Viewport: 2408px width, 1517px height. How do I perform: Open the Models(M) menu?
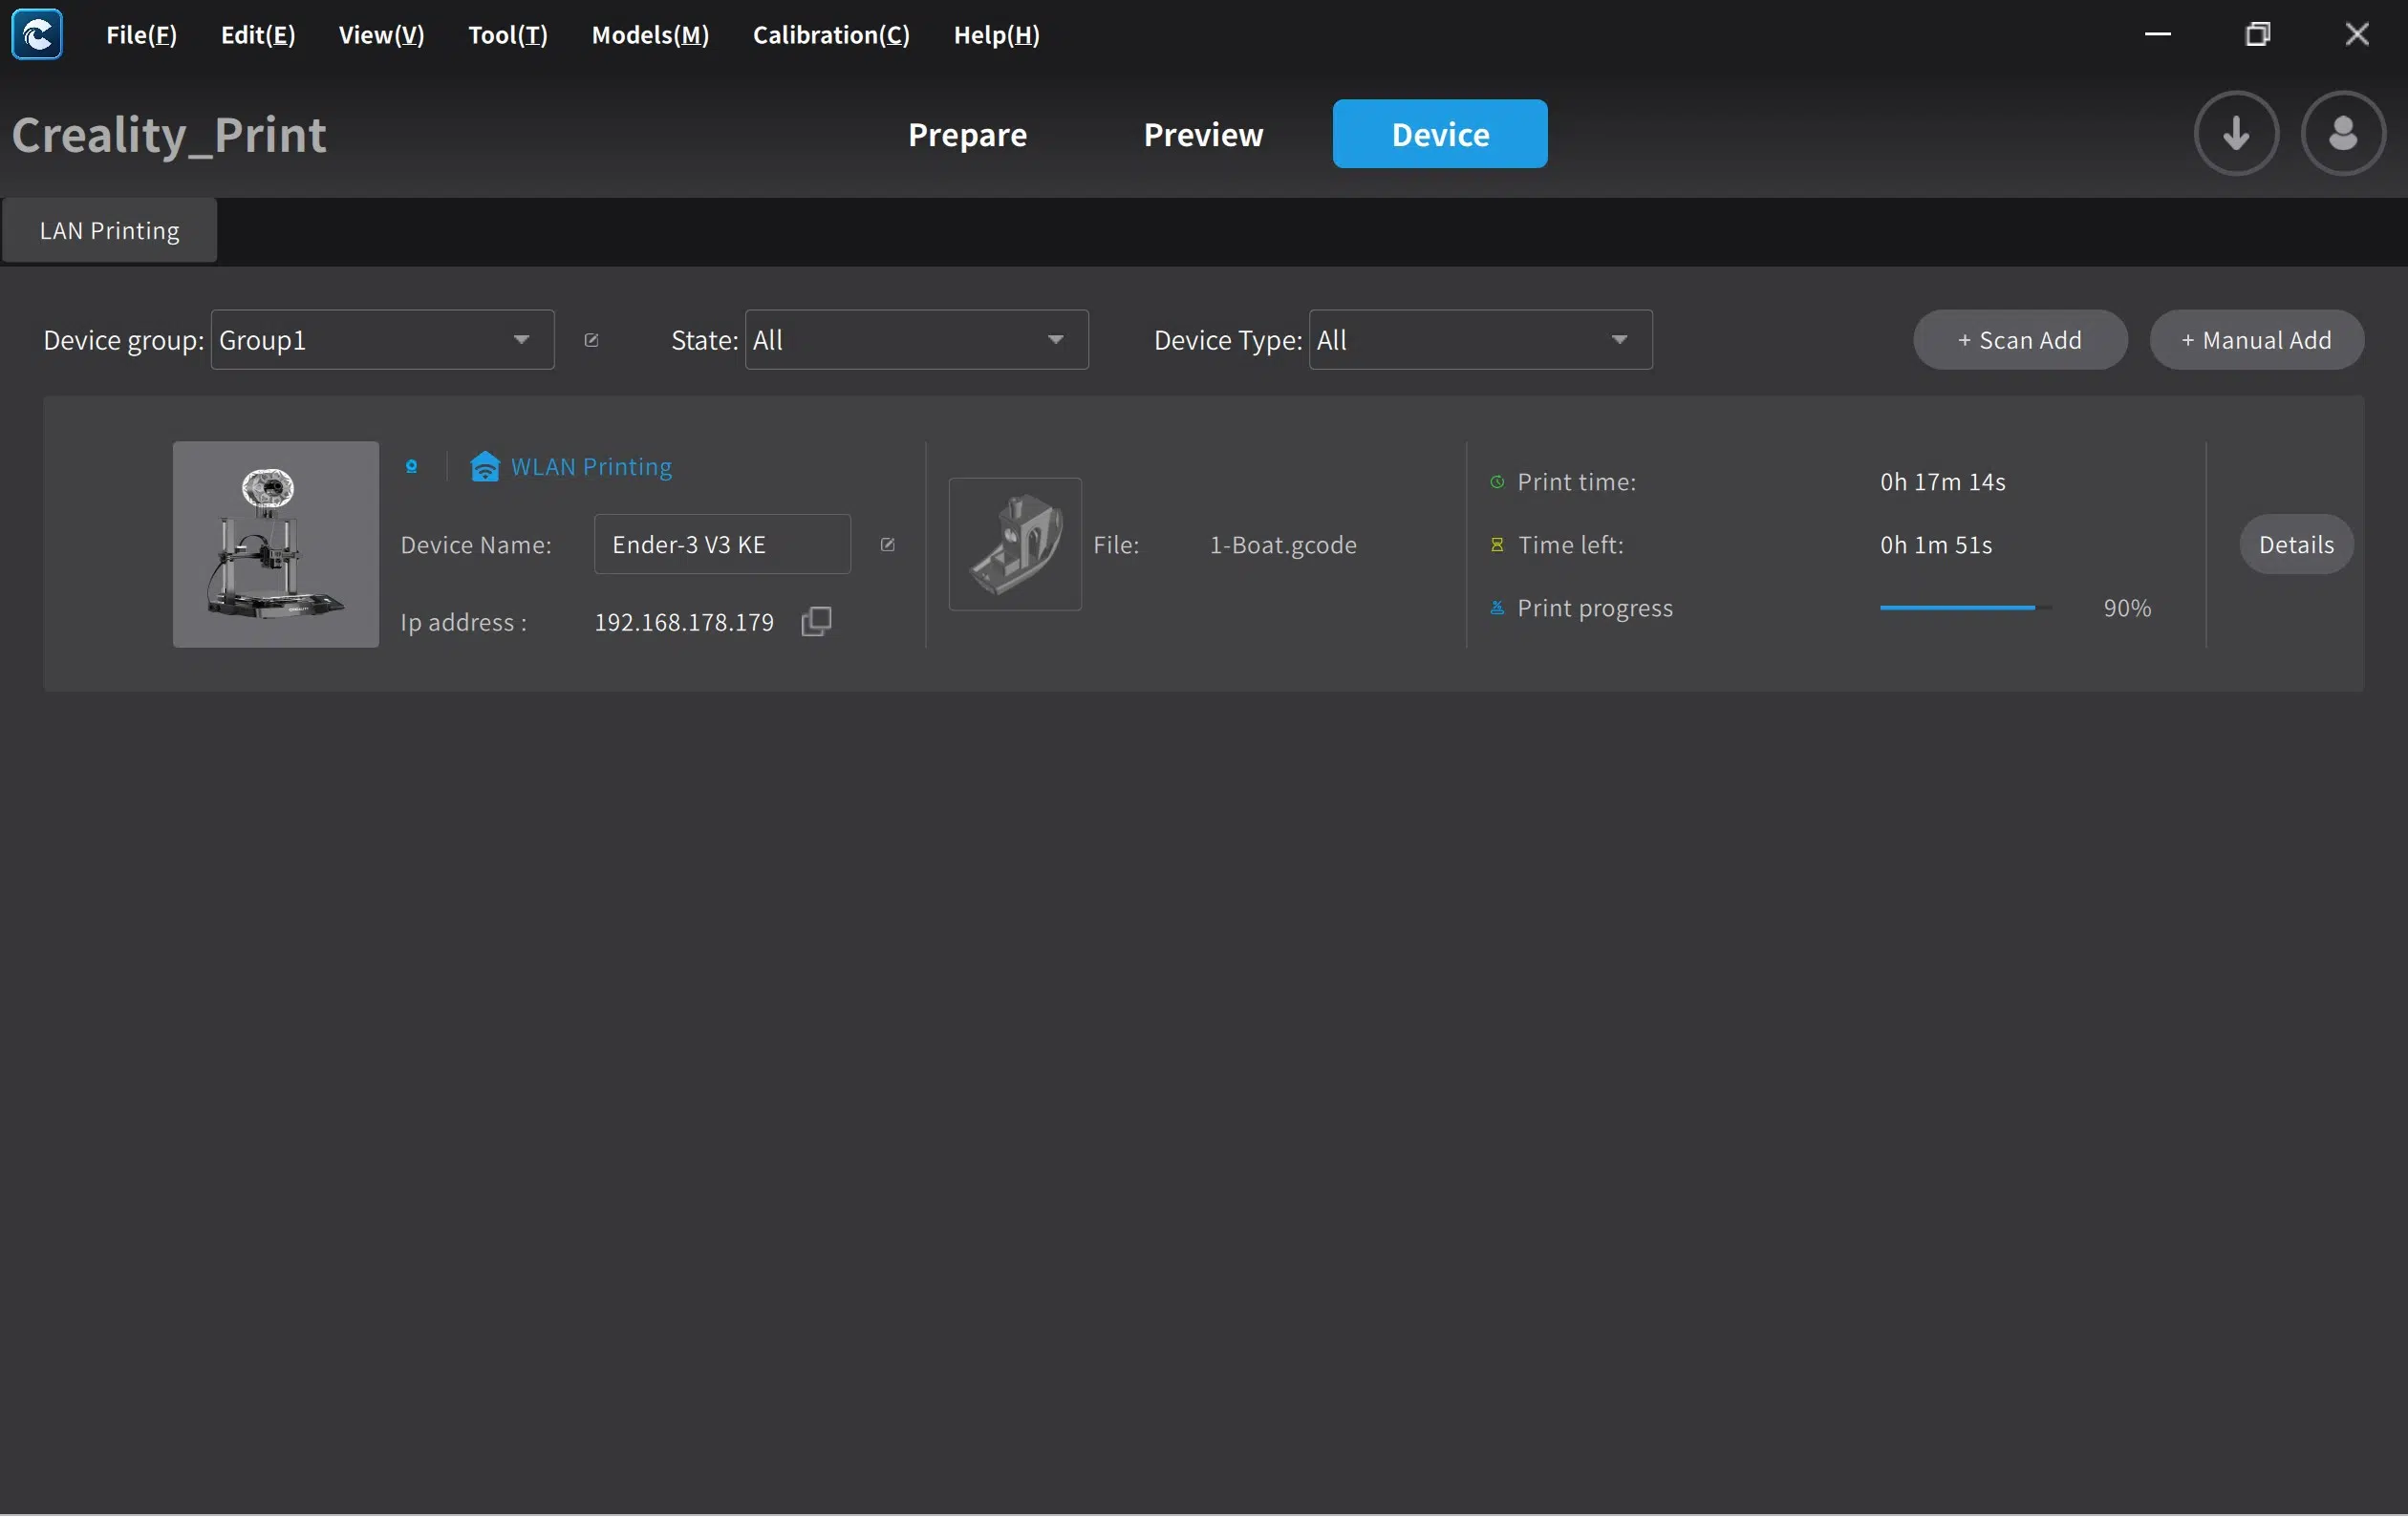[x=650, y=35]
